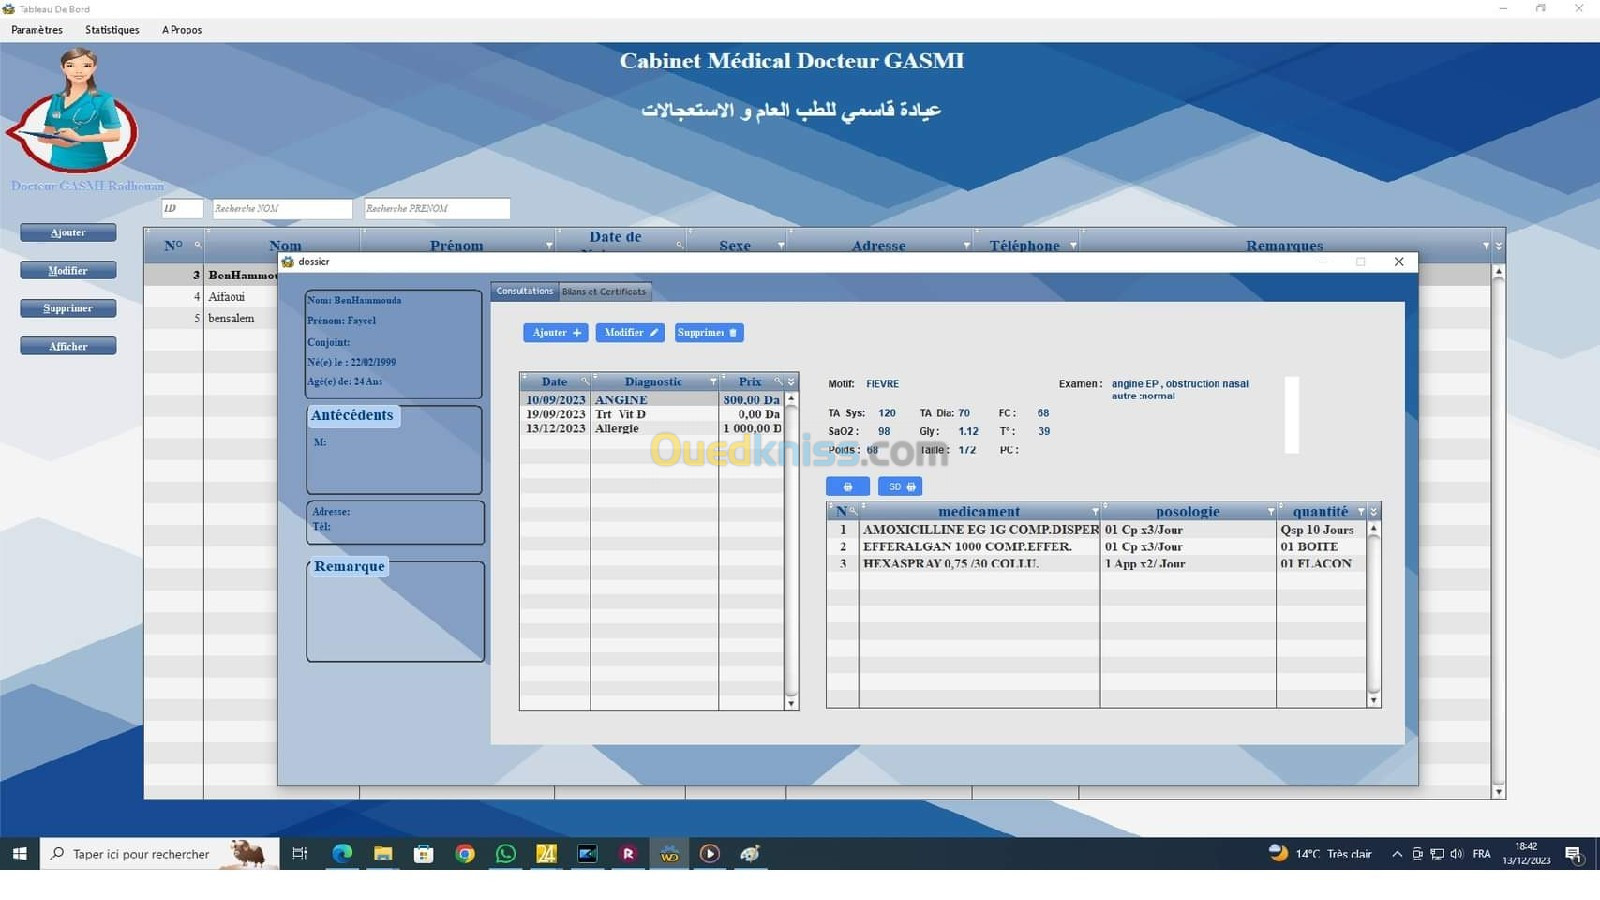Select AMOXICILLINE EG 1G medication row
The width and height of the screenshot is (1600, 900).
(x=1097, y=530)
